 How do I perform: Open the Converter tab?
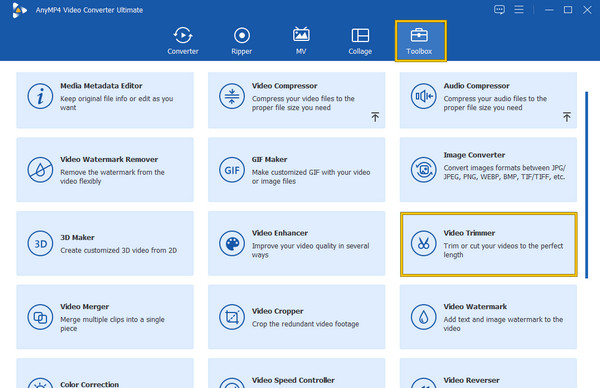click(183, 41)
